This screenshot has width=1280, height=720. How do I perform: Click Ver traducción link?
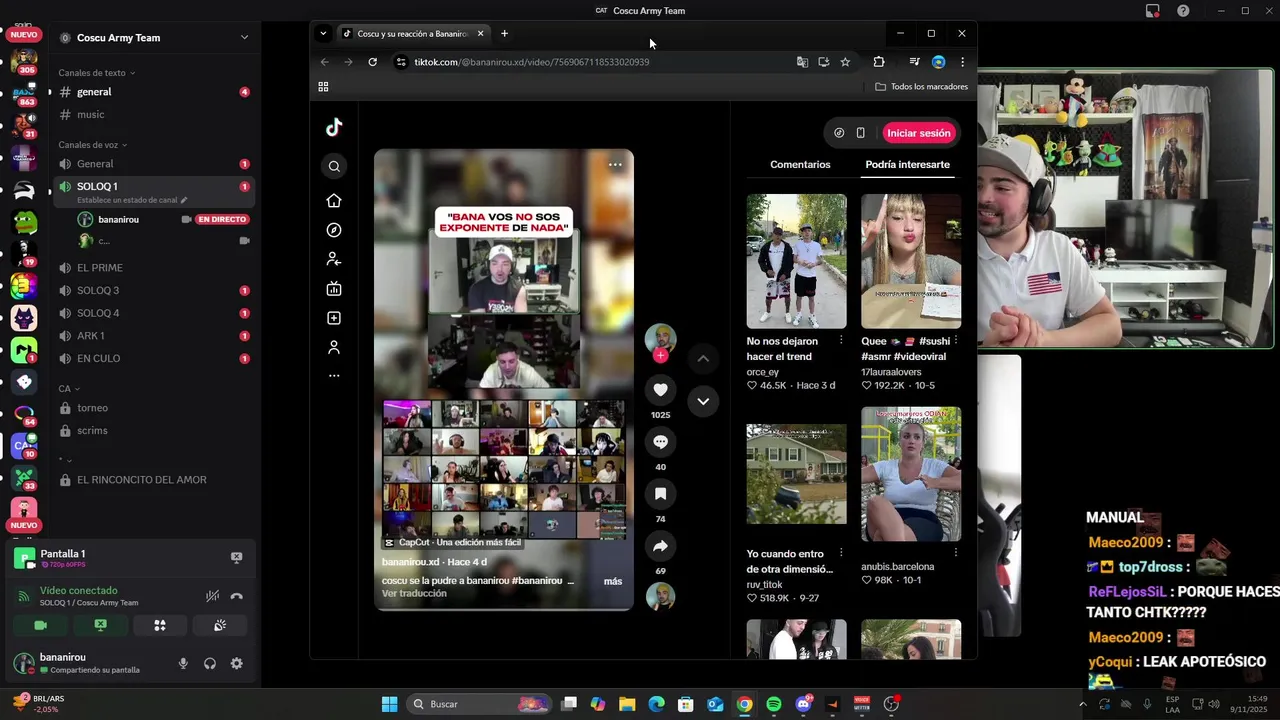click(414, 593)
